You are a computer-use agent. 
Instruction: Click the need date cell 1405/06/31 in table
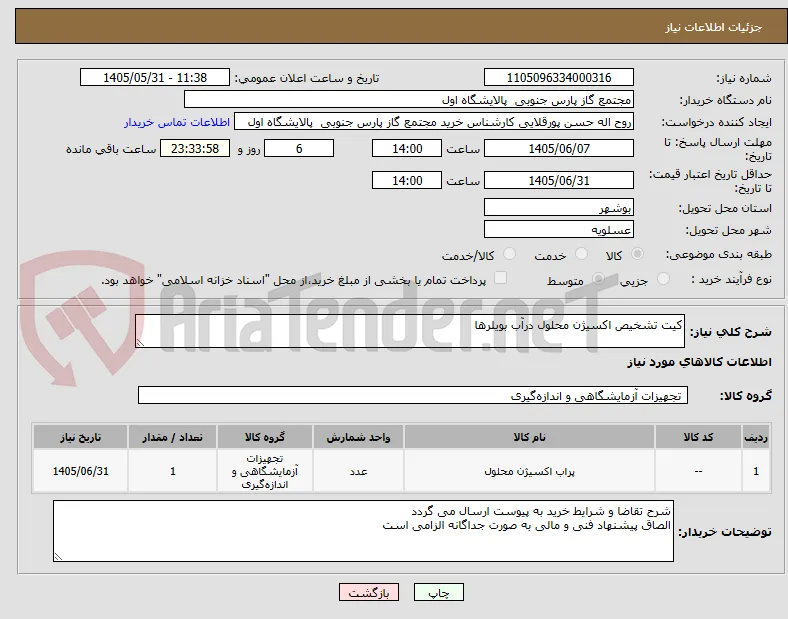click(x=80, y=471)
